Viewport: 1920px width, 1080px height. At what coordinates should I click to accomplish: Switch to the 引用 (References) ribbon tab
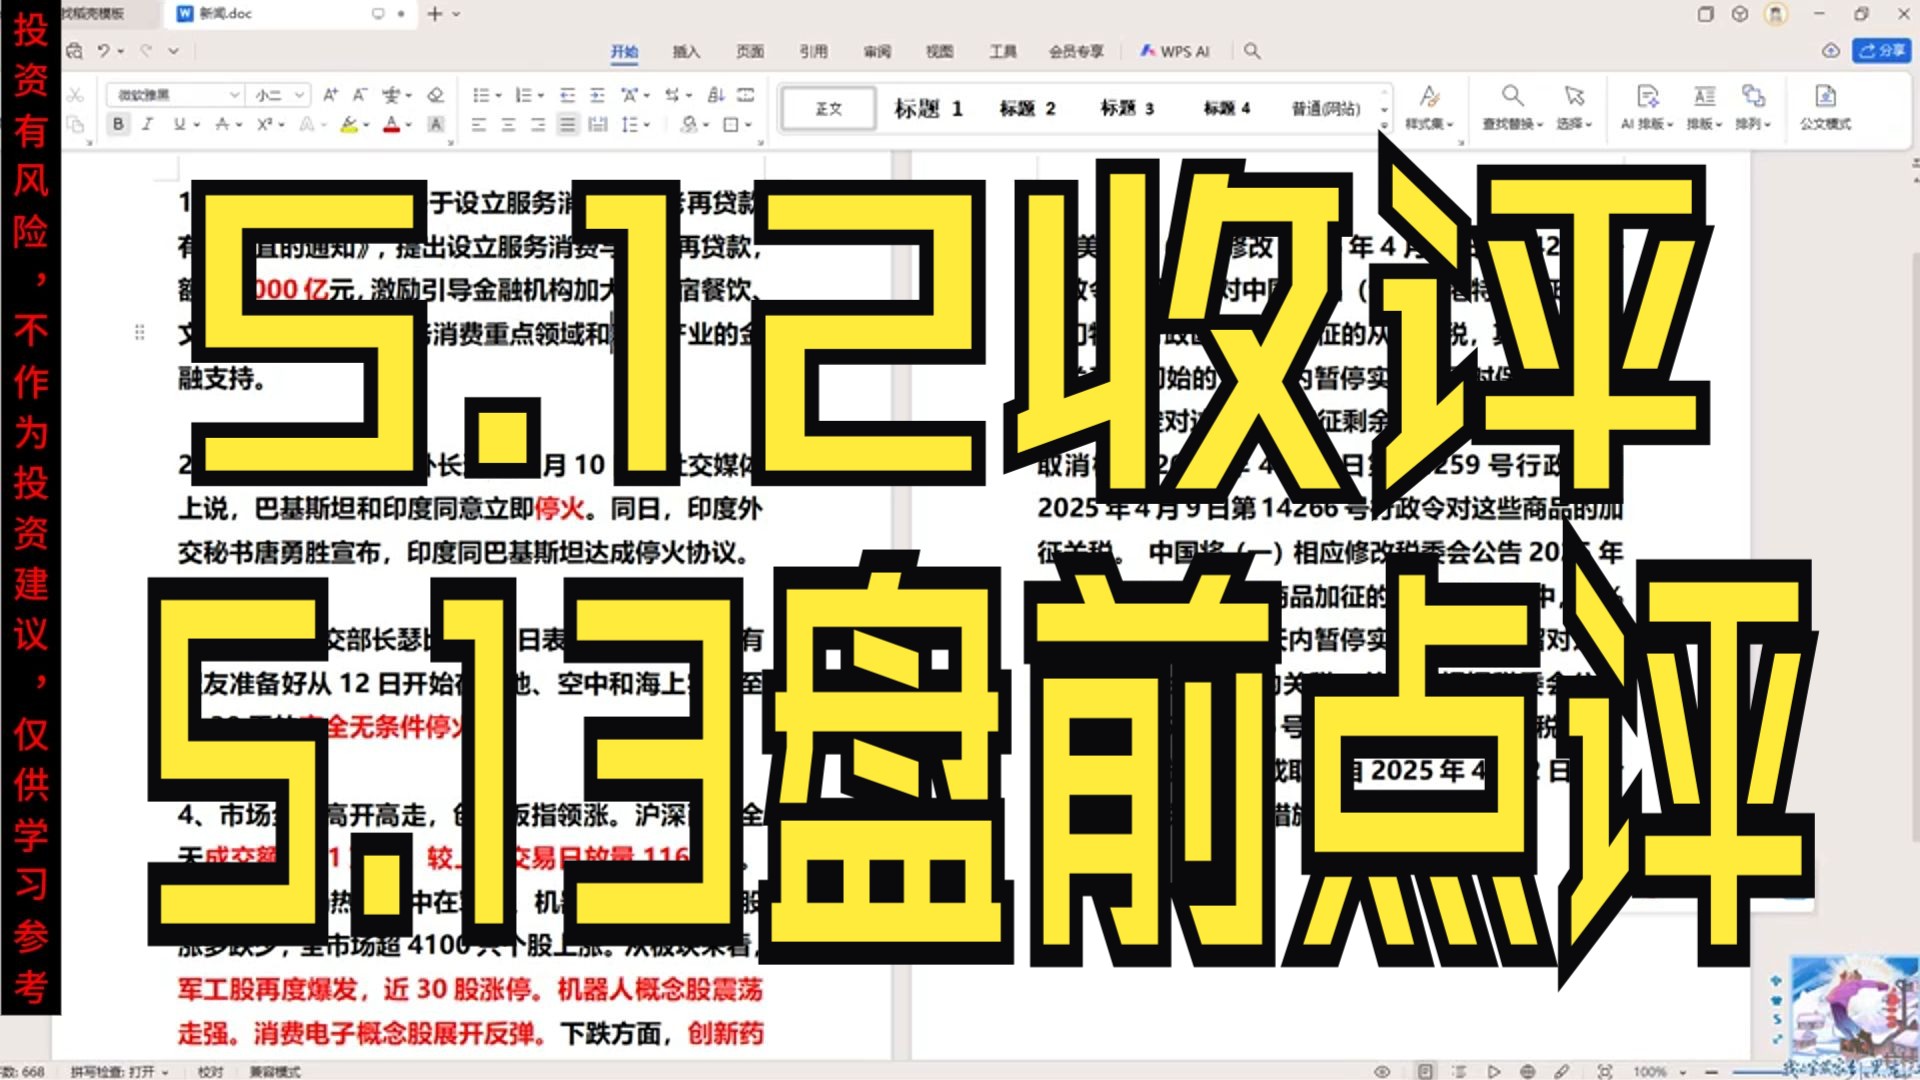(x=813, y=52)
